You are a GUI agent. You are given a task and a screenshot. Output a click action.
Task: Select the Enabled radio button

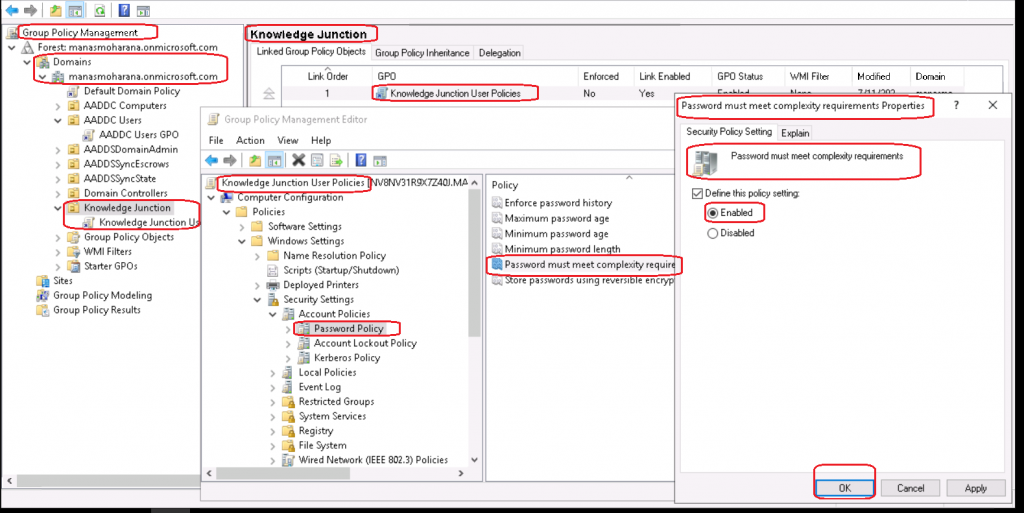point(713,213)
